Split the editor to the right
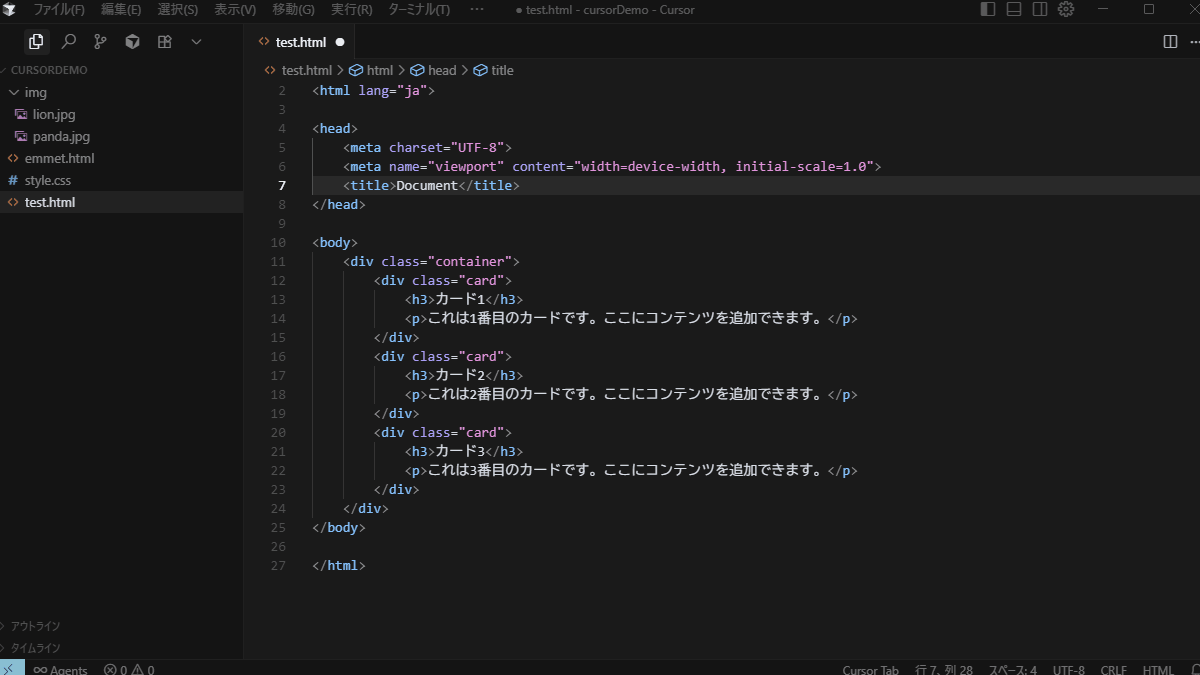 (x=1170, y=42)
